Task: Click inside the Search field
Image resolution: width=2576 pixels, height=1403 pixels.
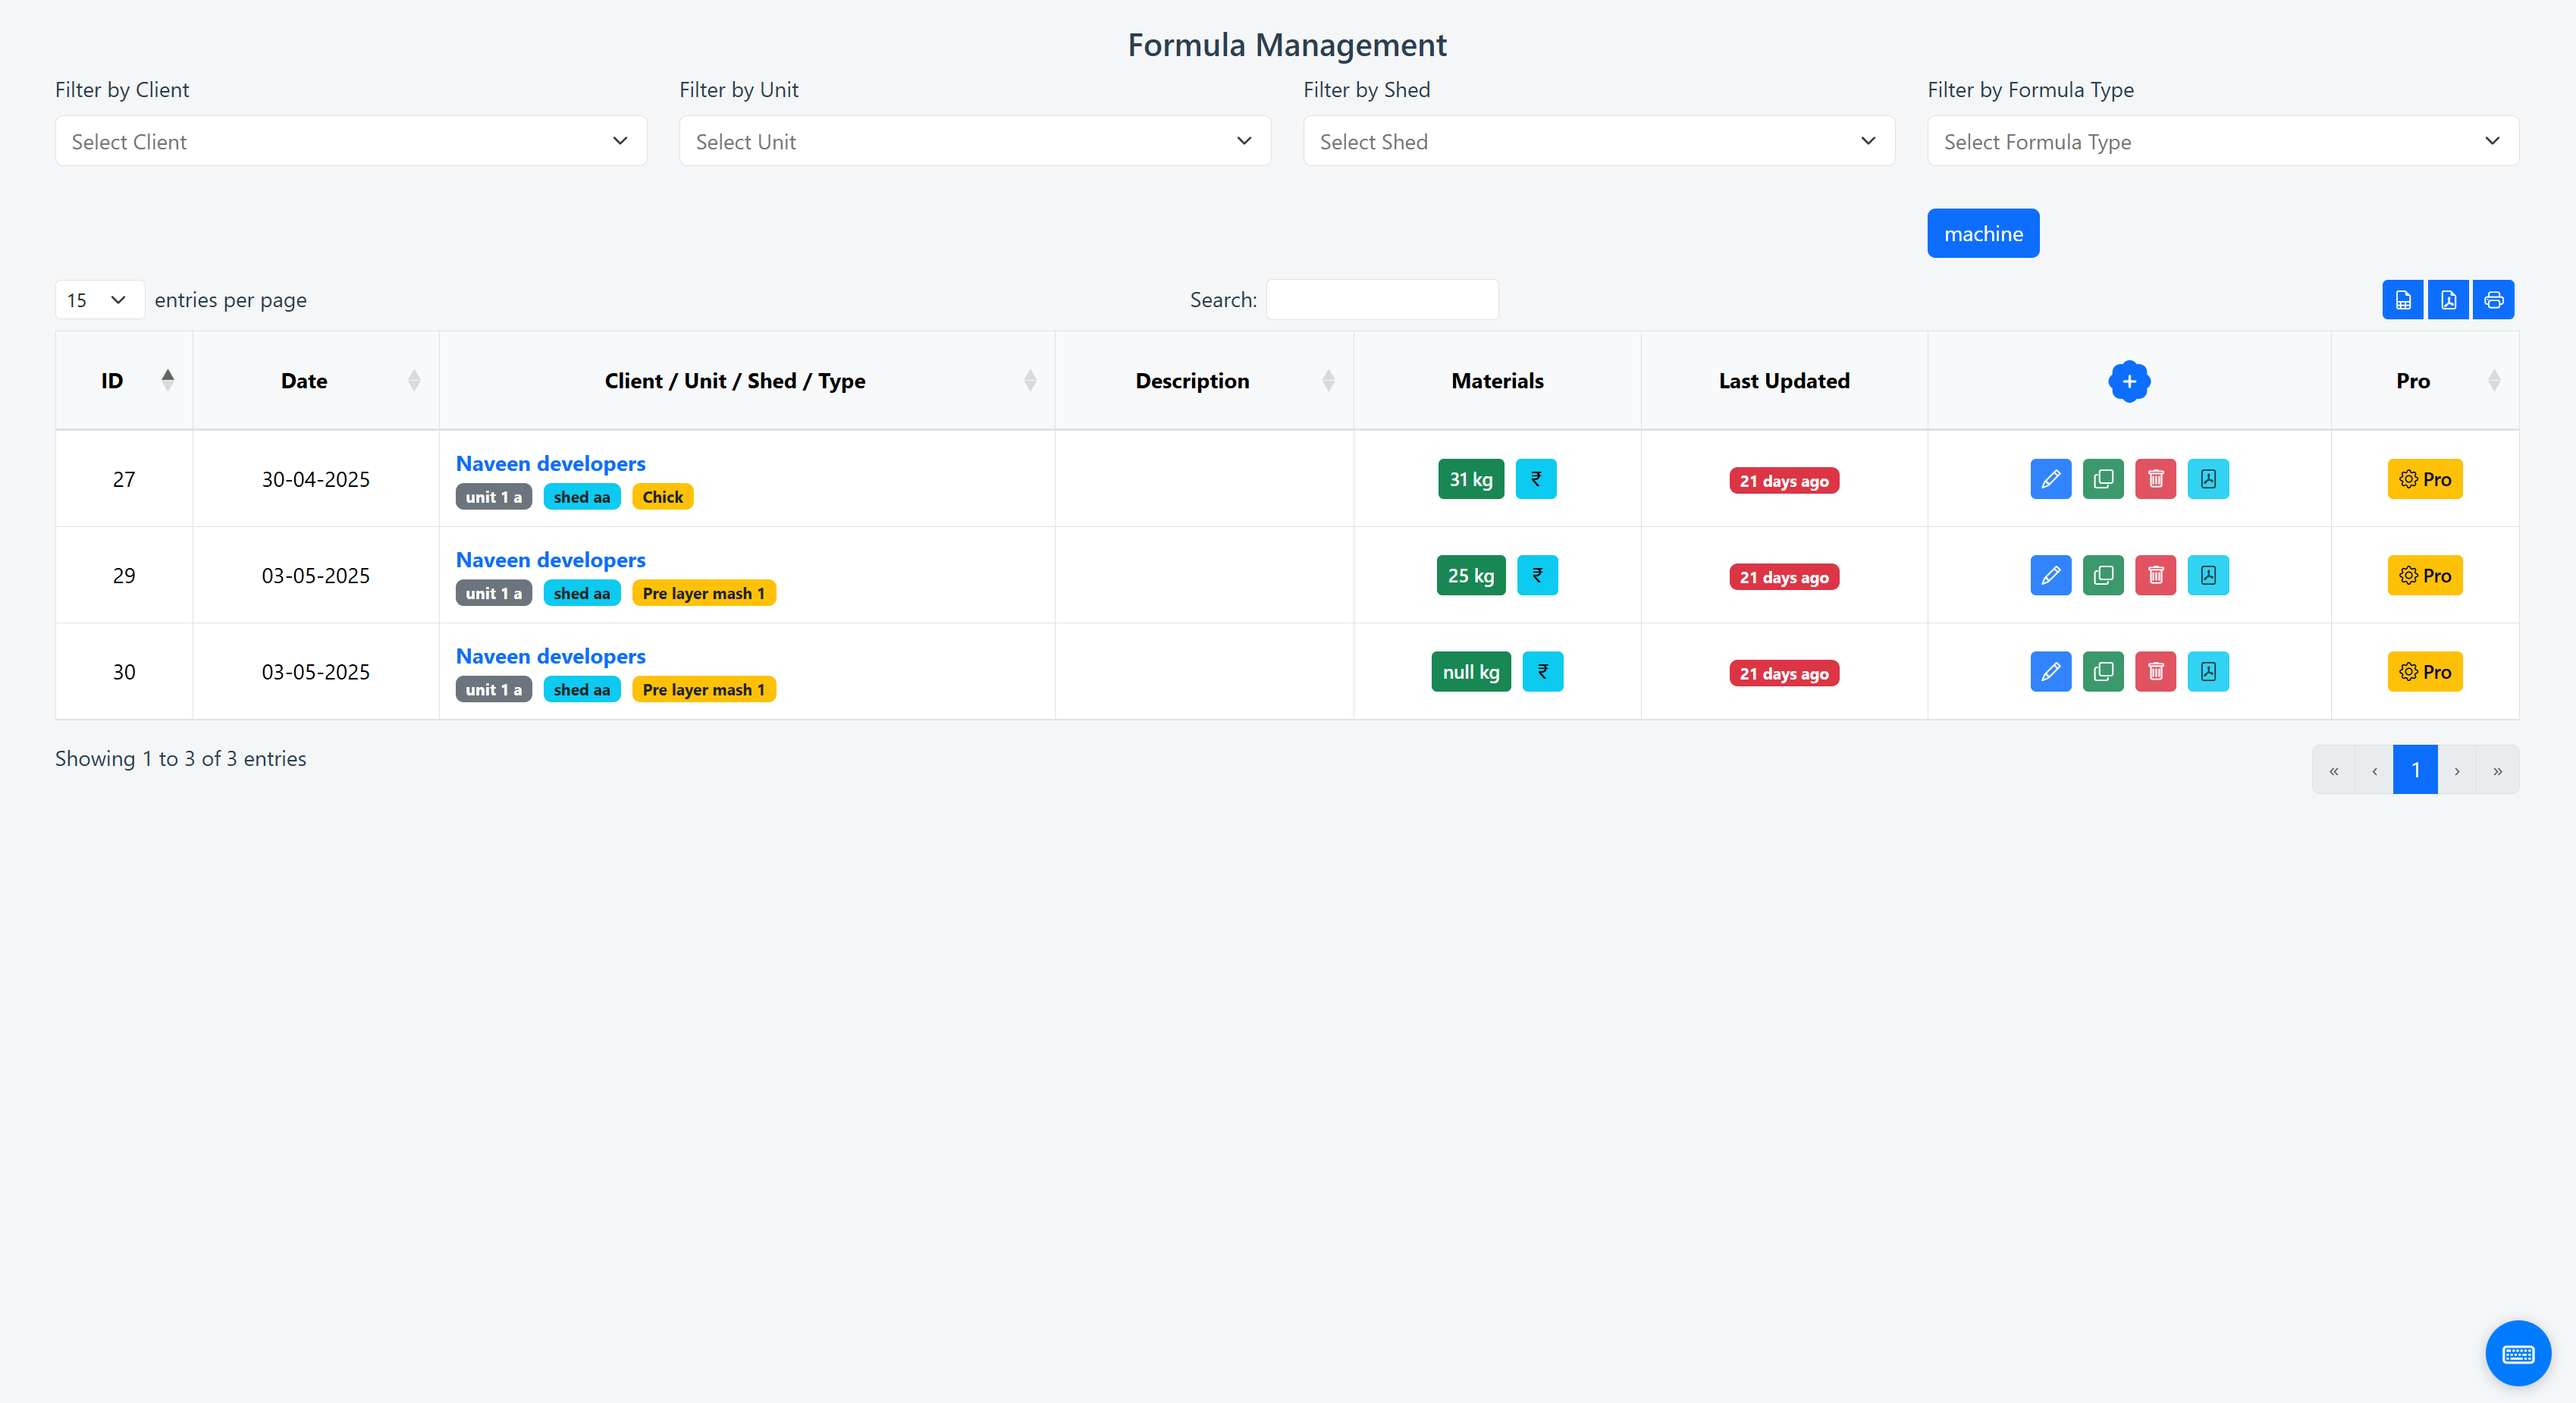Action: click(1382, 299)
